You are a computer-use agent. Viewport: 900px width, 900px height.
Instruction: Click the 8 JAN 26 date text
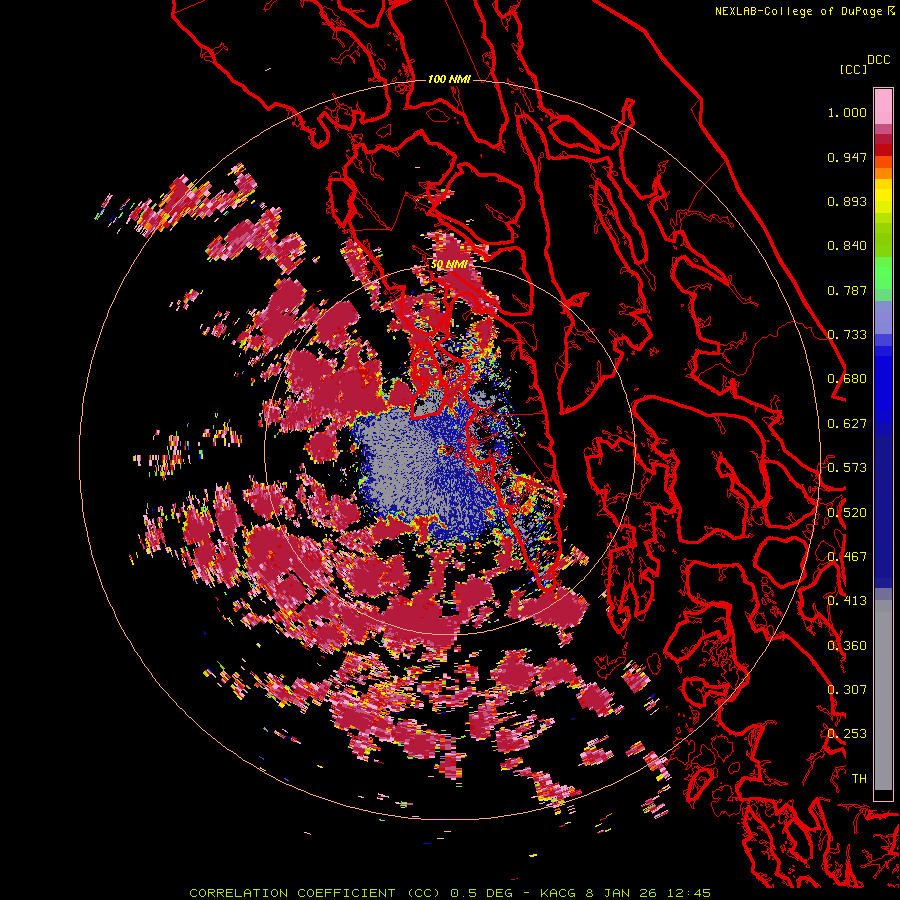coord(624,893)
